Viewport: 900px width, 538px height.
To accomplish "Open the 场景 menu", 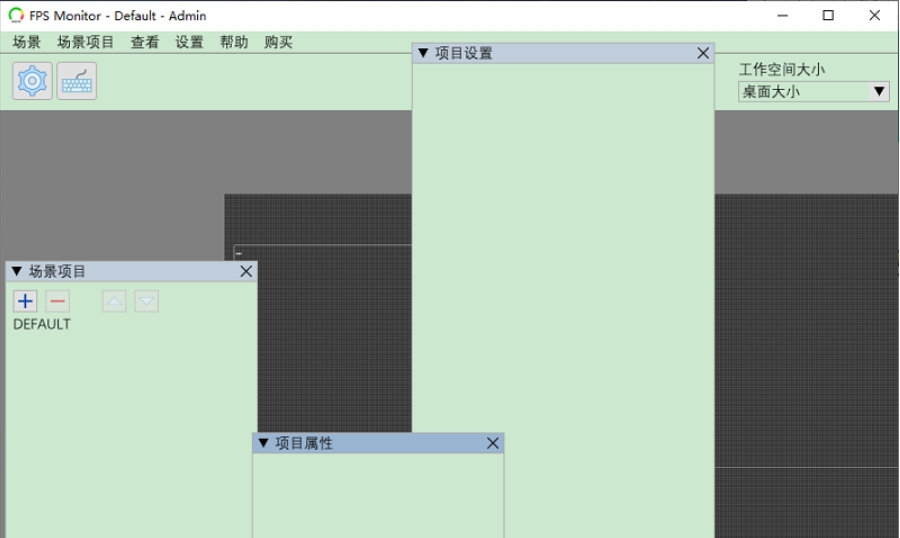I will pos(27,42).
